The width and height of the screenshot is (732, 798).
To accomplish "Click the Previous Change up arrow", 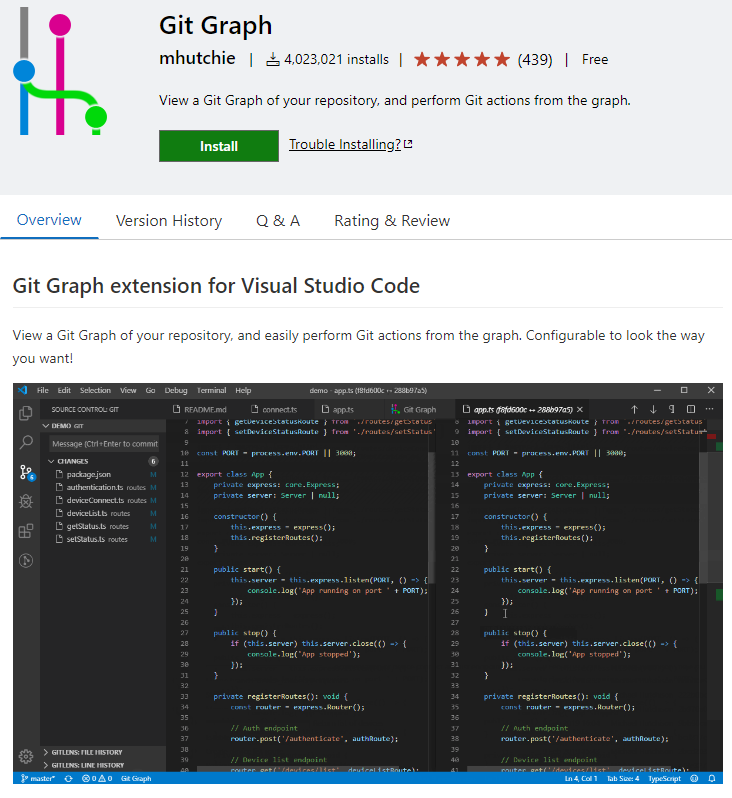I will pos(634,409).
